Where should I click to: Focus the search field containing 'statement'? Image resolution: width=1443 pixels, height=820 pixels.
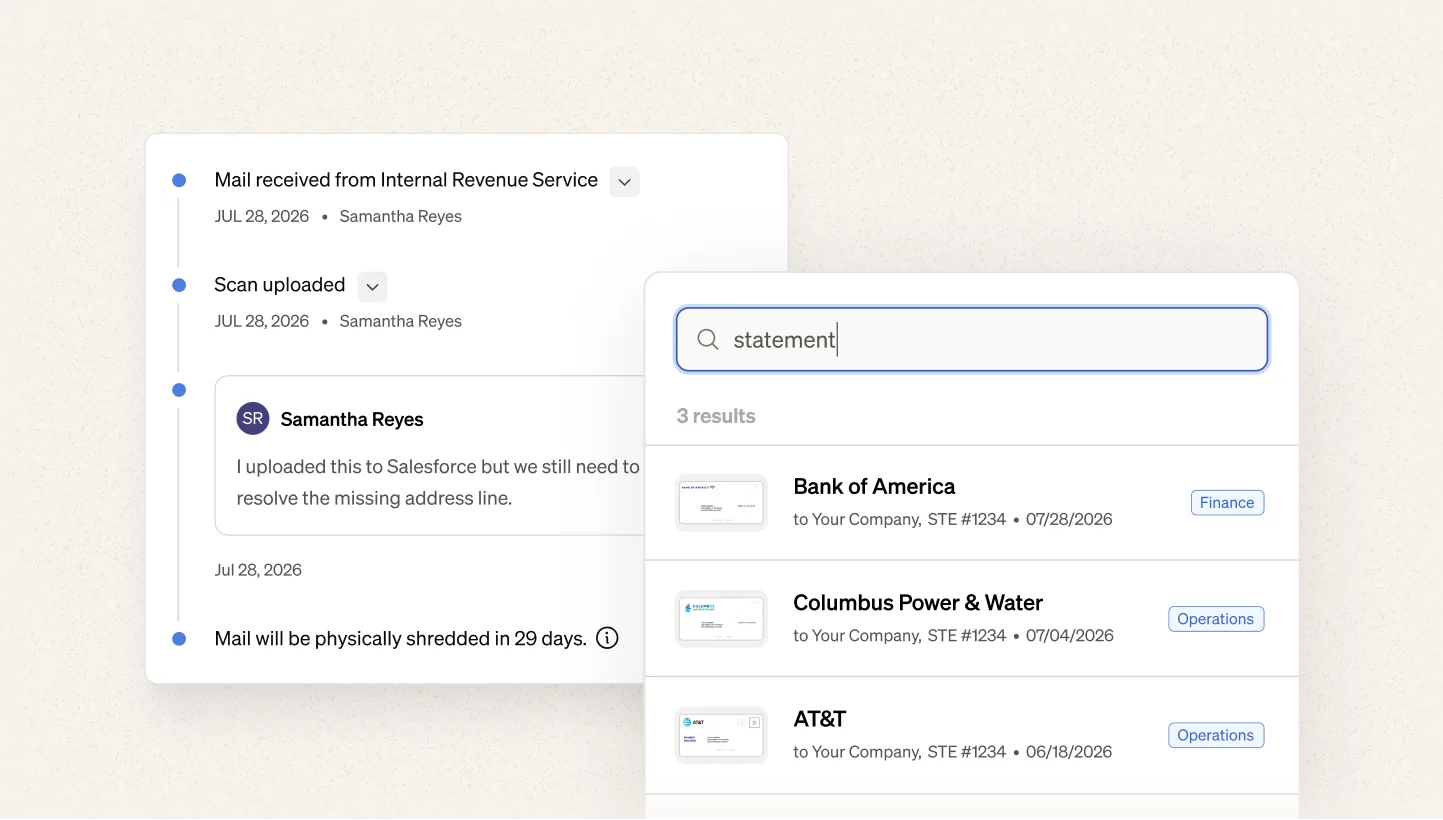pos(972,340)
